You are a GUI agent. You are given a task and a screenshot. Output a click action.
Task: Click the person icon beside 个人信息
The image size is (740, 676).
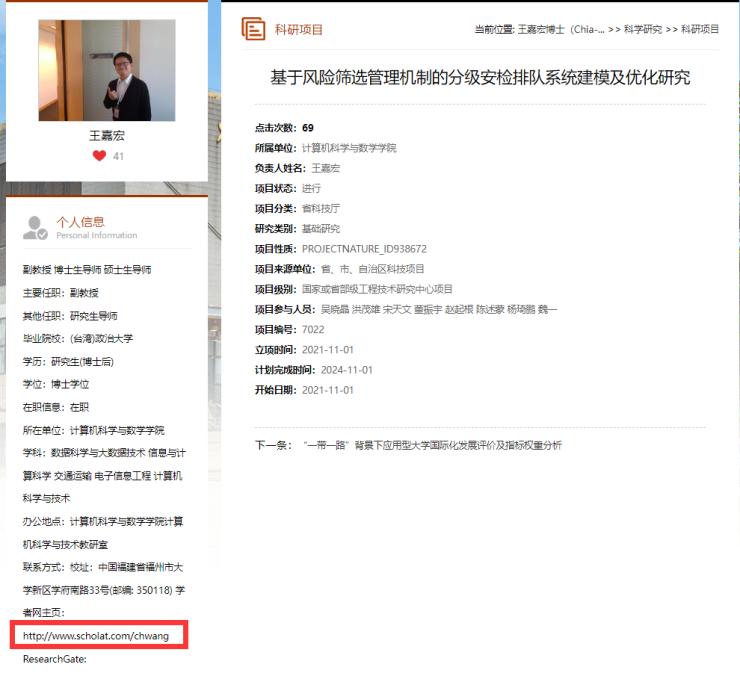click(35, 227)
